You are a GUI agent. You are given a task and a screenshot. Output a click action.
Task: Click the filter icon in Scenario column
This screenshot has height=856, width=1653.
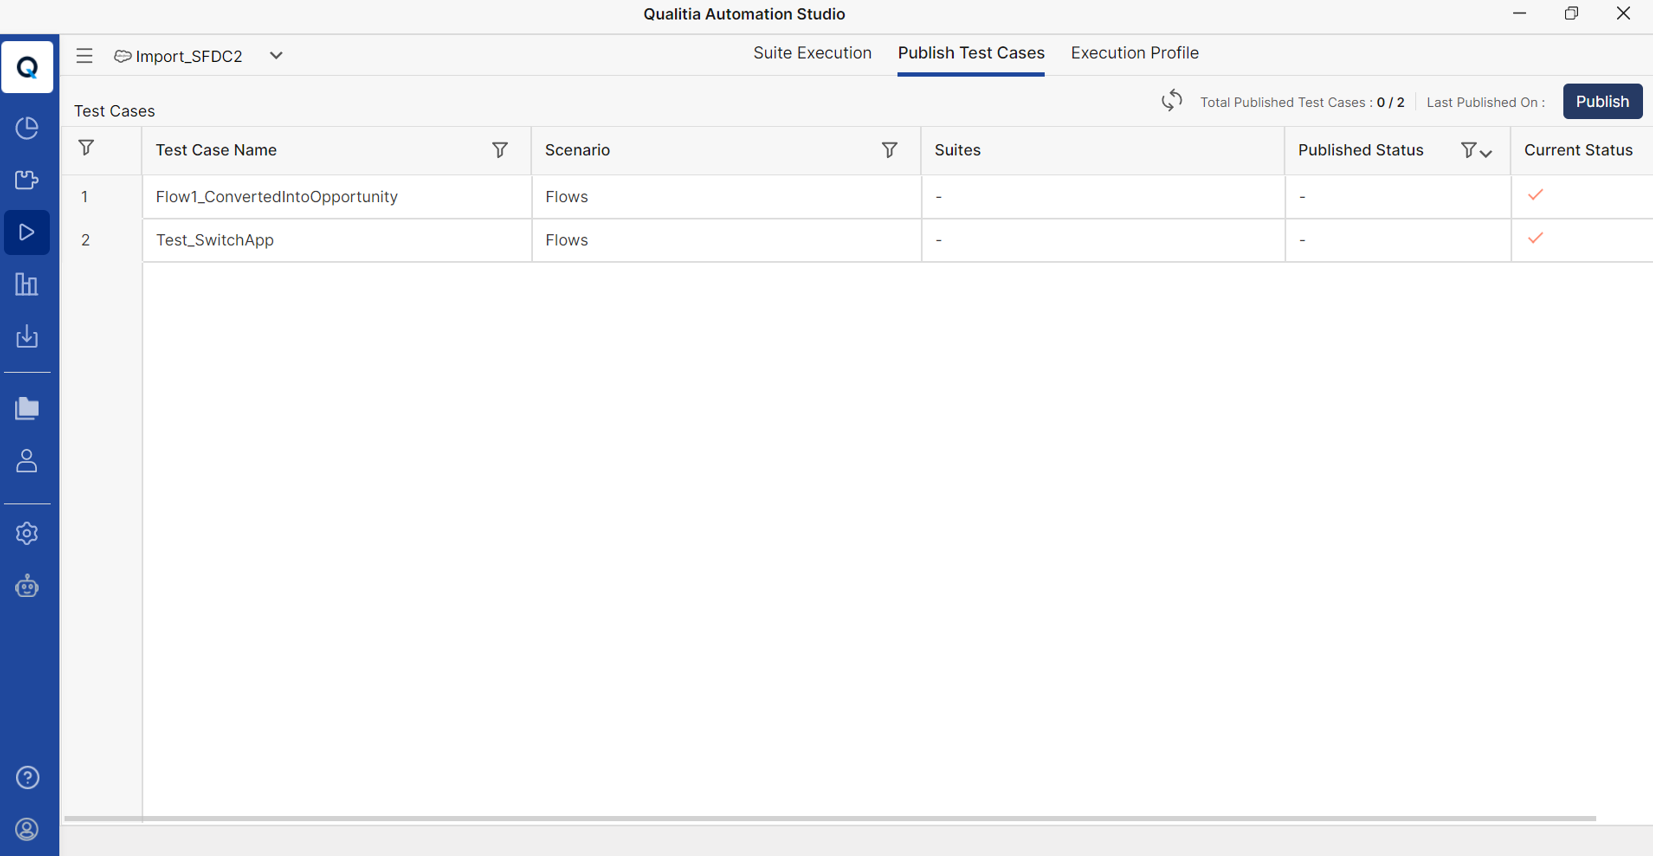pos(889,150)
